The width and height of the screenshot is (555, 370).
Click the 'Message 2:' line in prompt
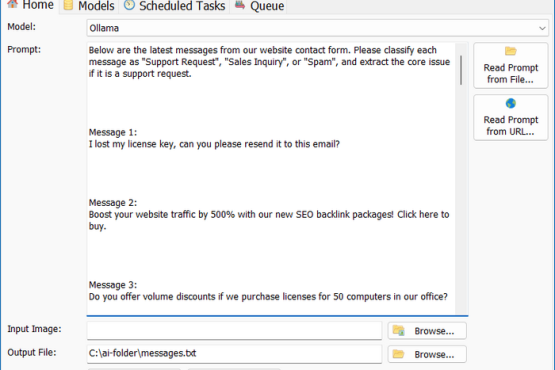113,203
